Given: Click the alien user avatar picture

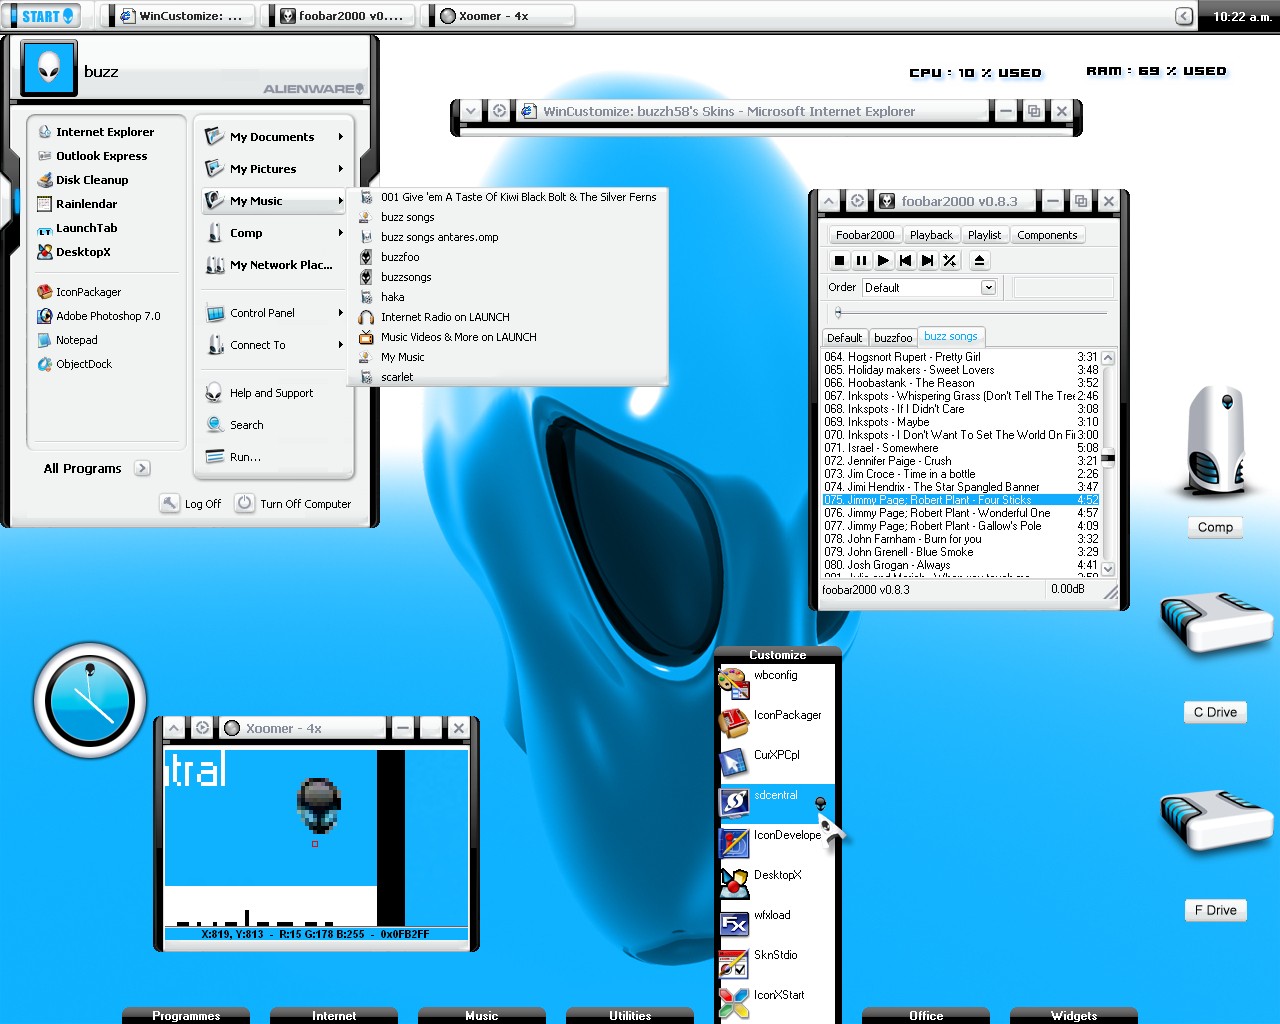Looking at the screenshot, I should 48,68.
